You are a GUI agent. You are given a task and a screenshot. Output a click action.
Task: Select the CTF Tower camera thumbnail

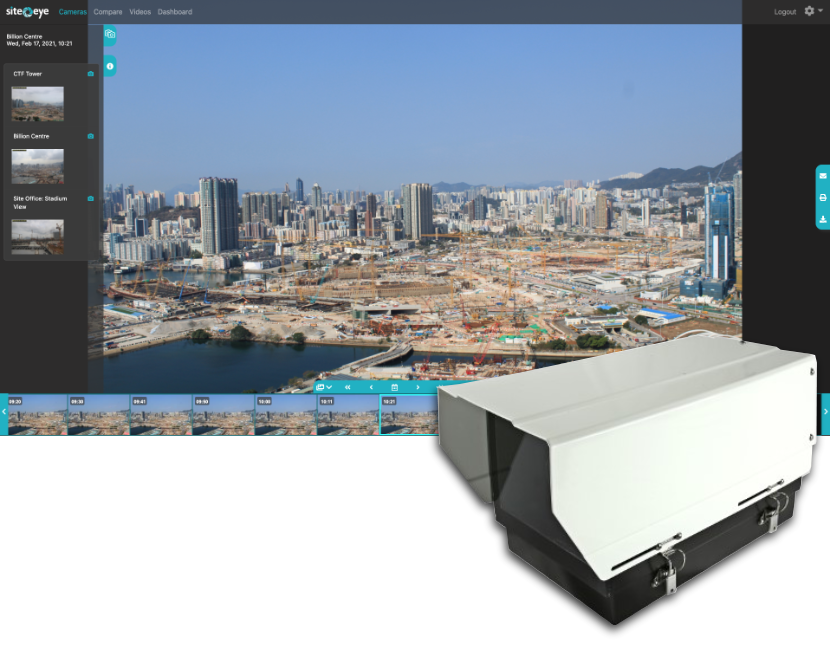click(x=37, y=104)
